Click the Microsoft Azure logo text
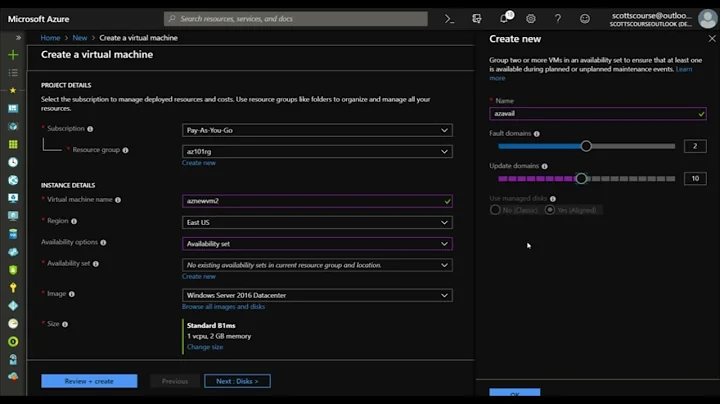 (x=39, y=19)
